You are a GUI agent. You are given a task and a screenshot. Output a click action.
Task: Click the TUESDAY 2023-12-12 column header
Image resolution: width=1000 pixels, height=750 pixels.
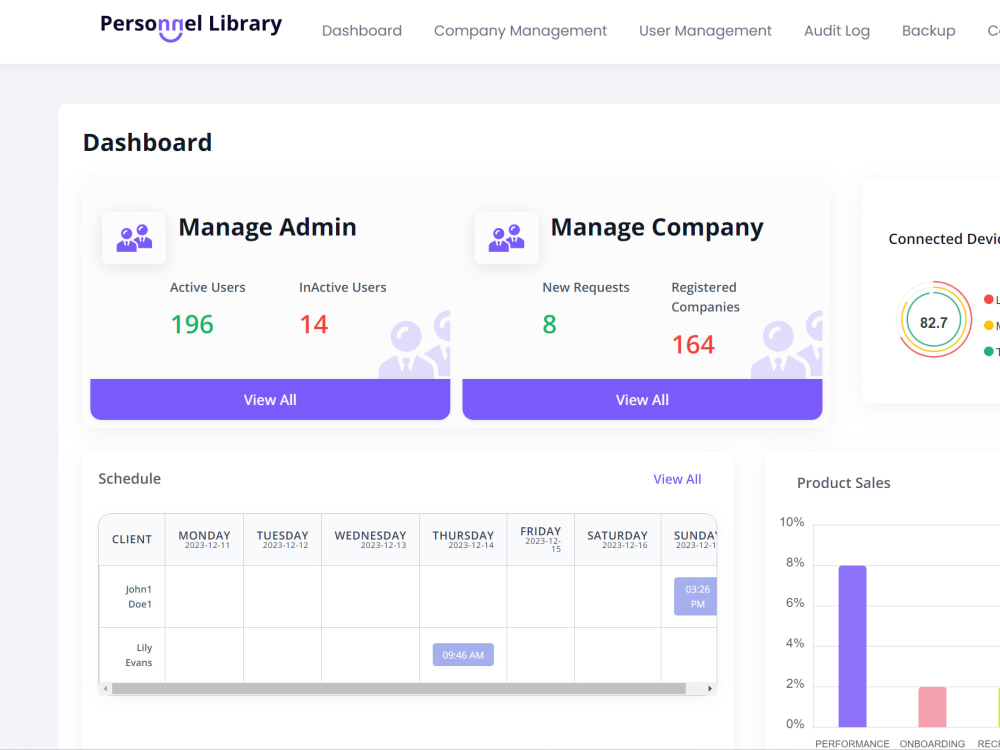[x=283, y=540]
